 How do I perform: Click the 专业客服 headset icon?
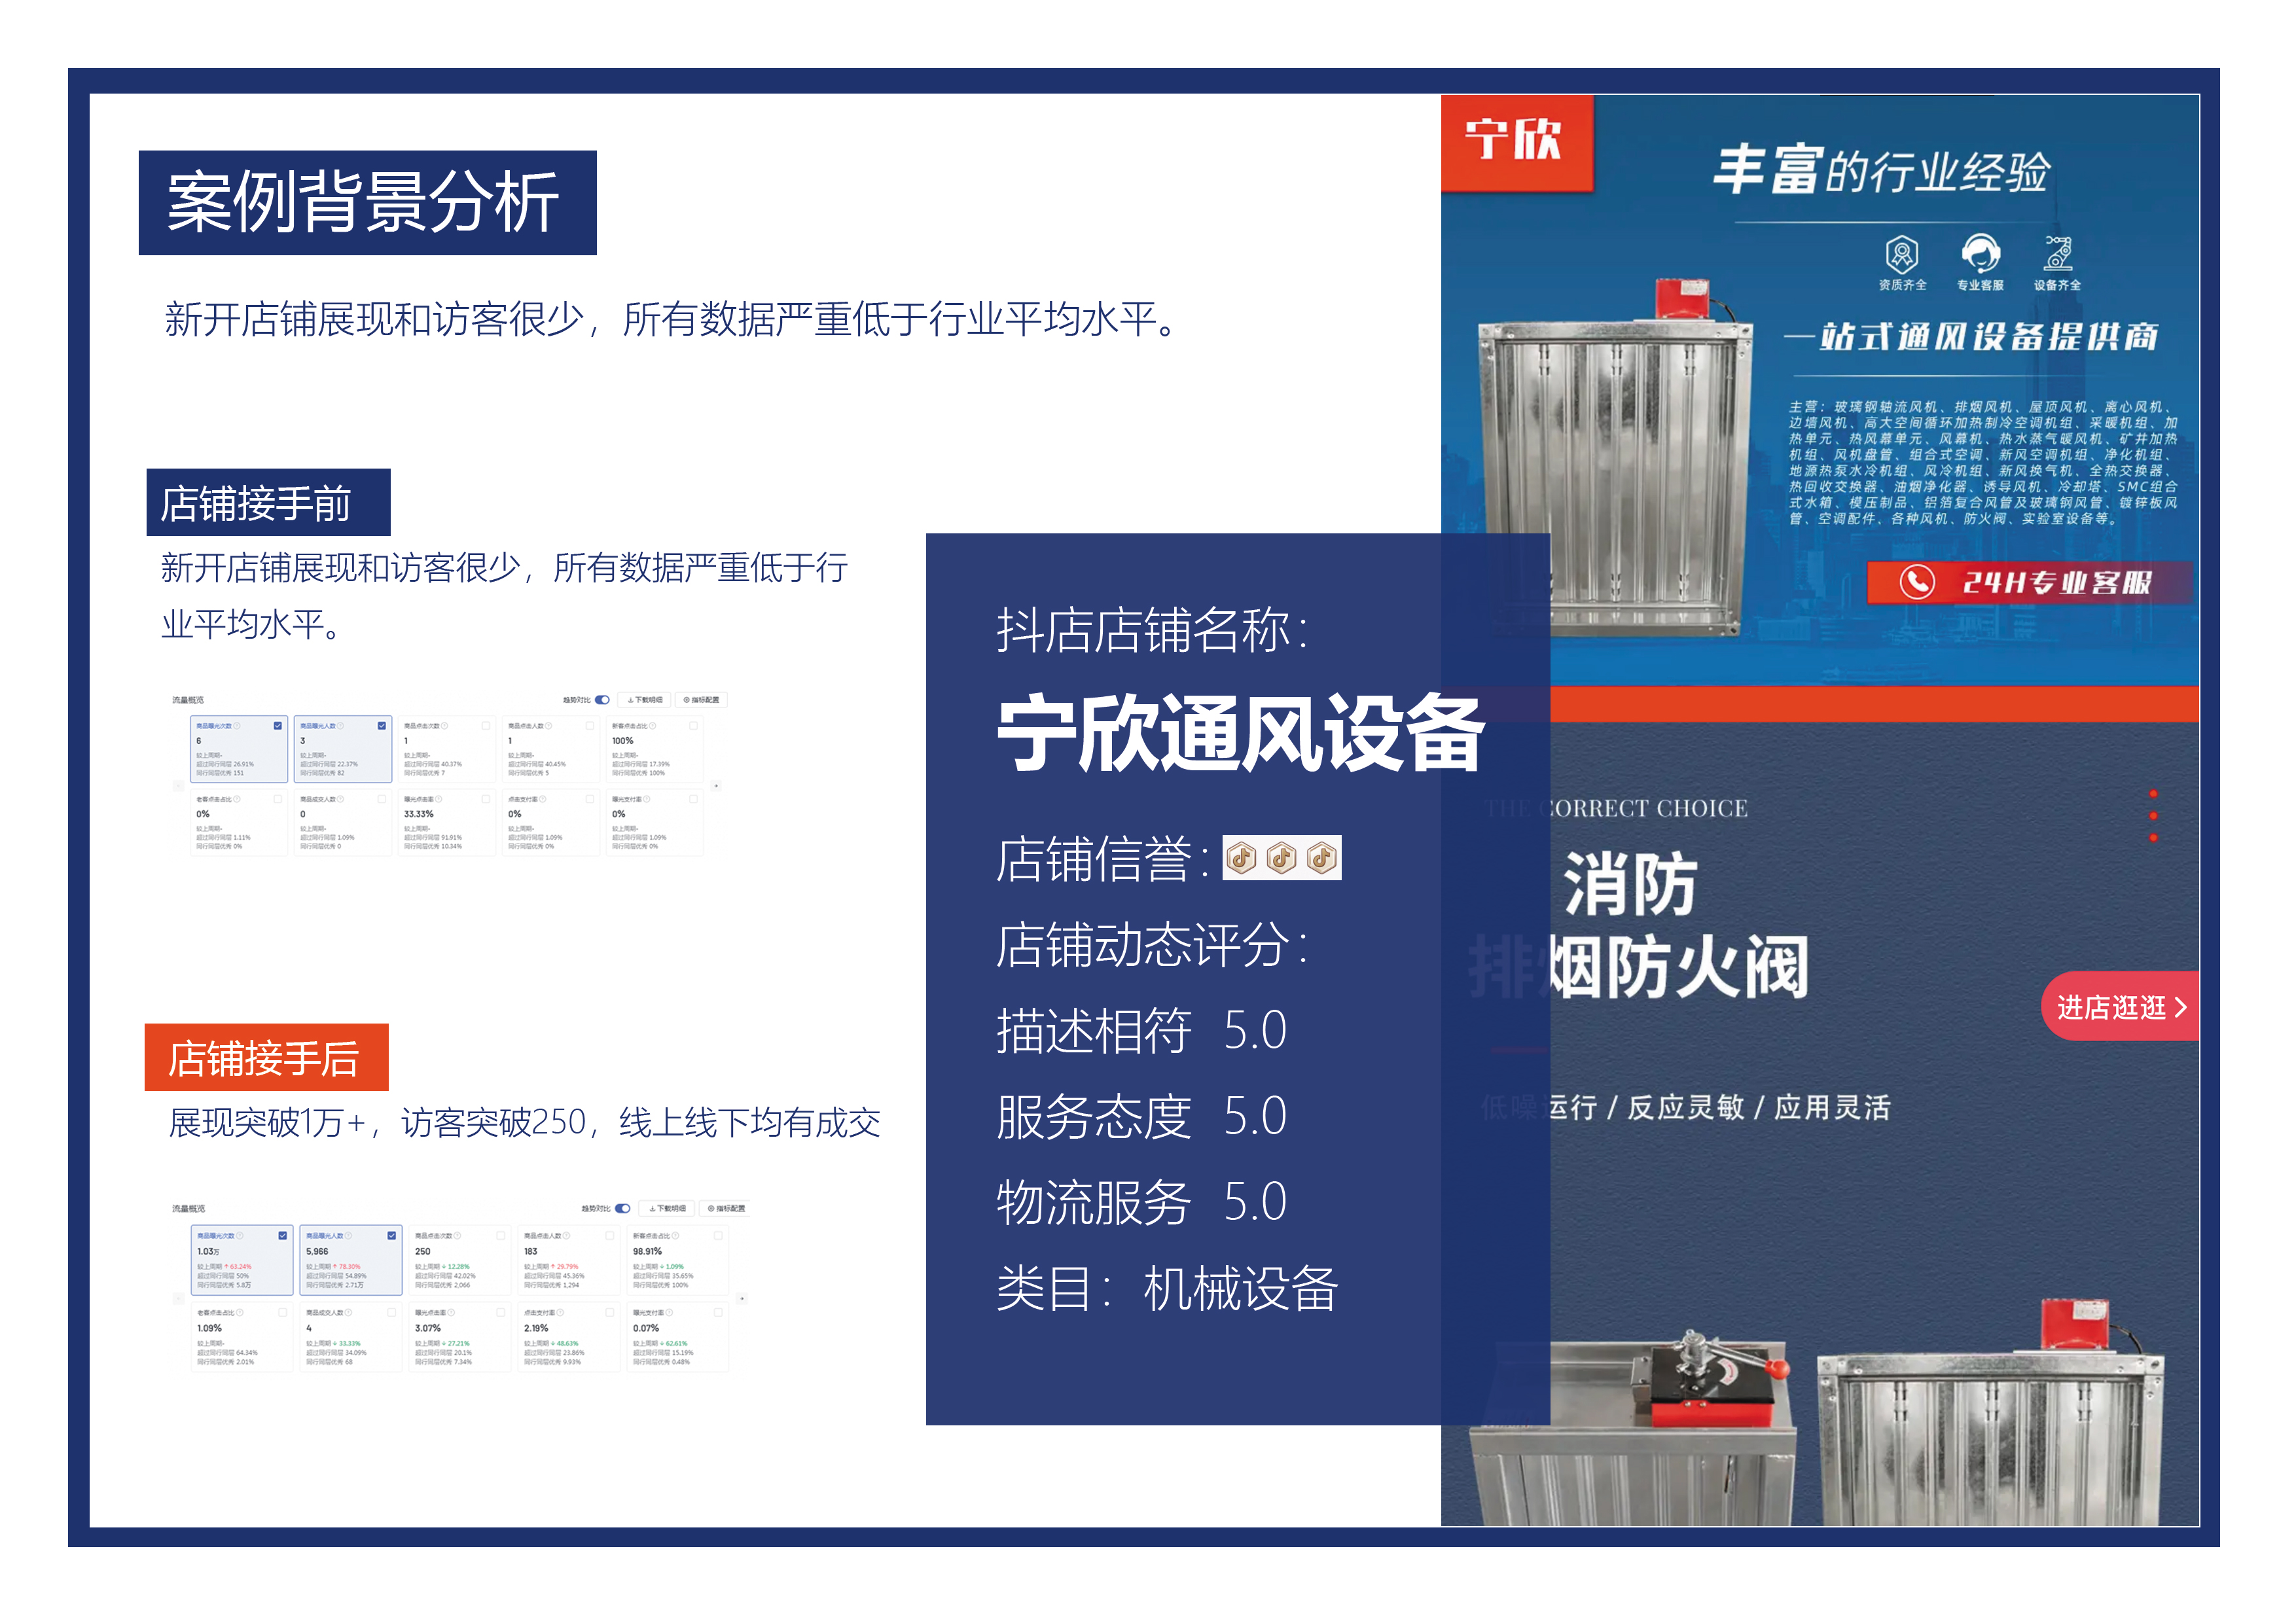1980,253
